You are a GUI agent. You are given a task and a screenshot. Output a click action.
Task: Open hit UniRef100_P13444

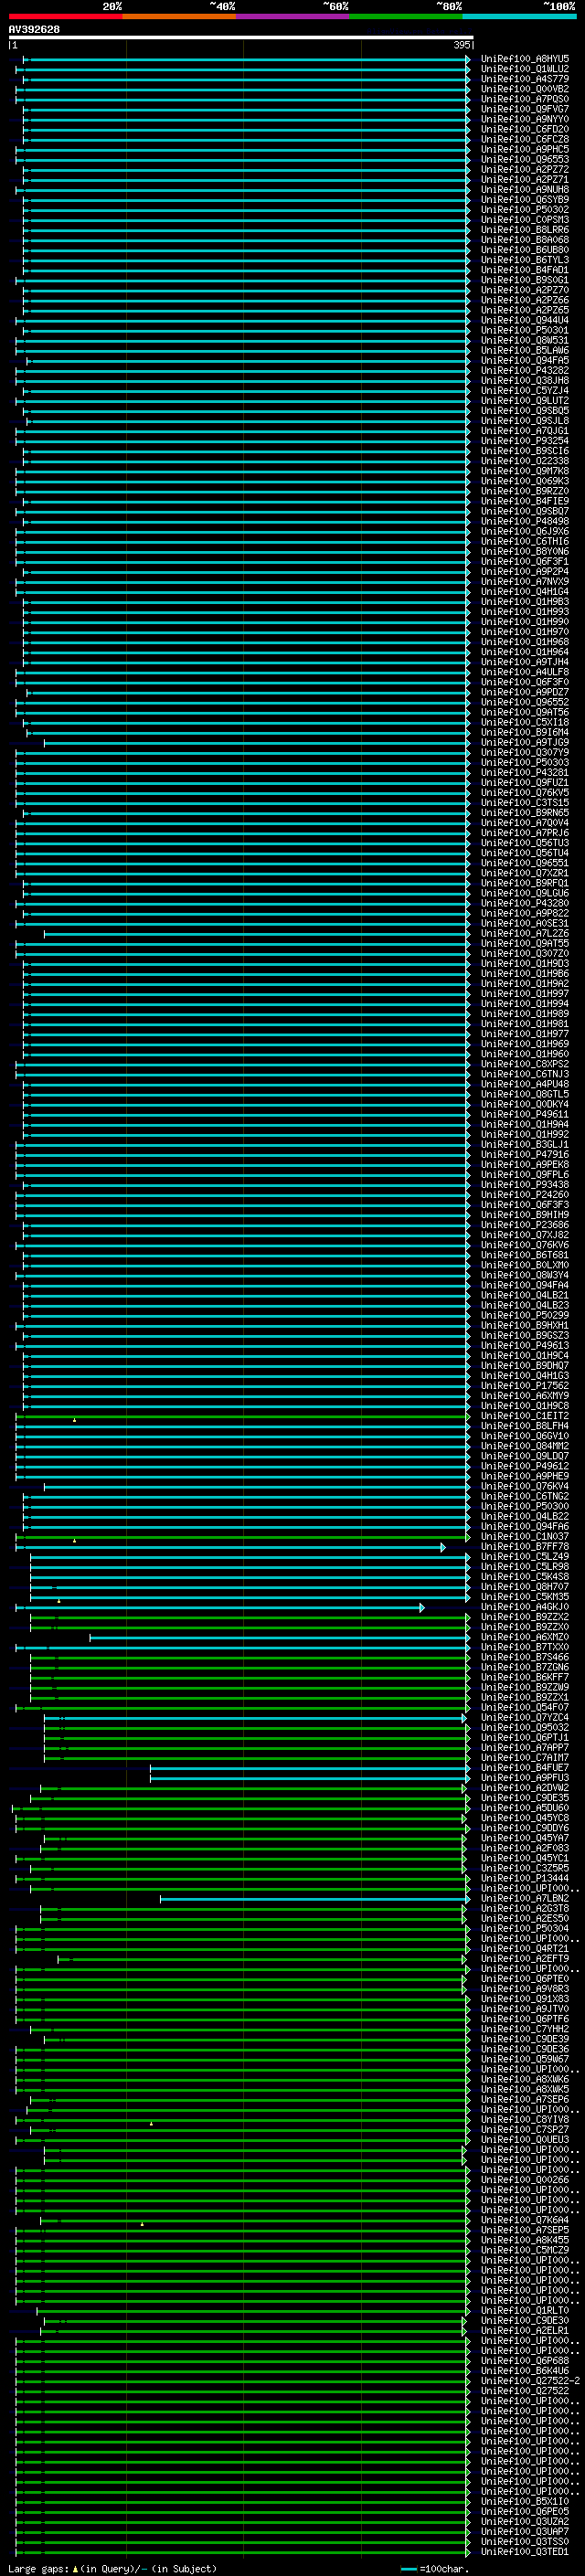[x=525, y=1879]
